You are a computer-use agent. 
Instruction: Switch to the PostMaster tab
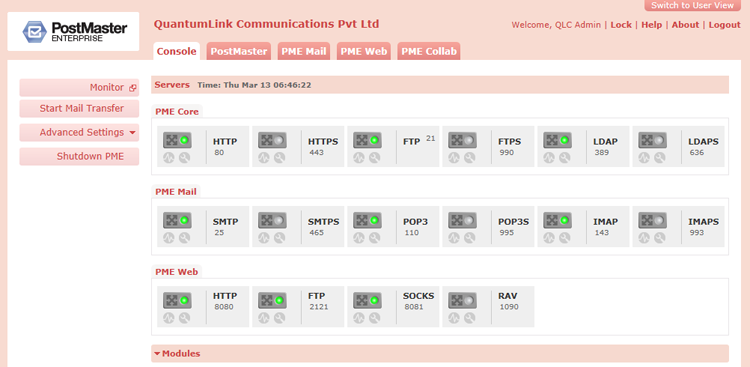pos(239,51)
